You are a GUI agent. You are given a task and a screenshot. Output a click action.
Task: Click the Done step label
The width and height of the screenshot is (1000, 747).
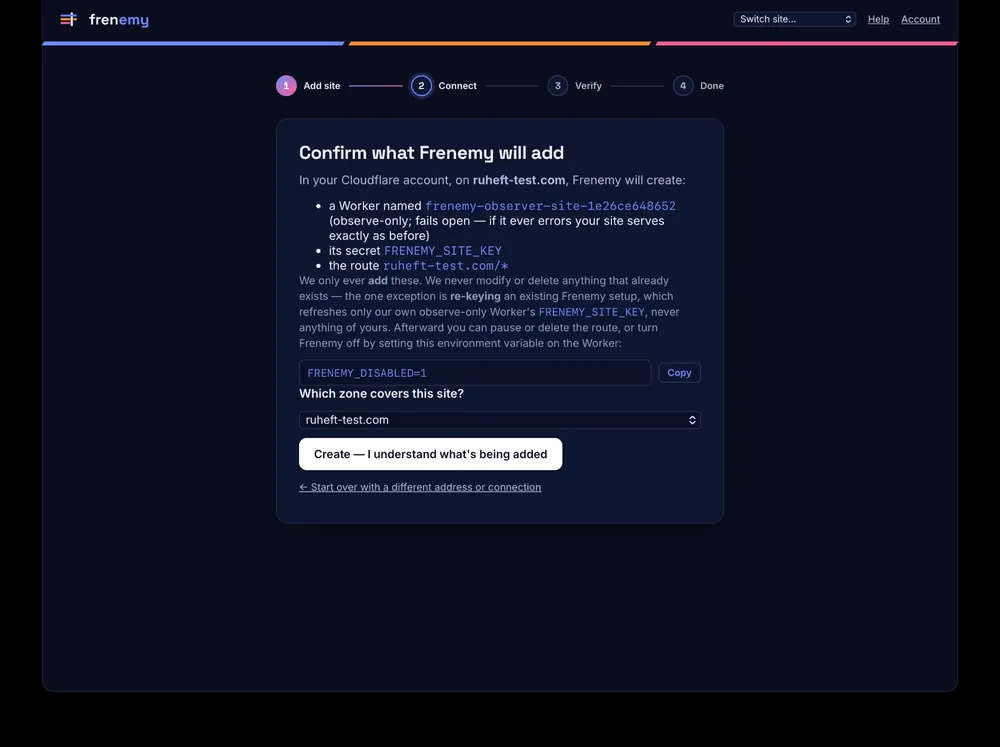712,85
